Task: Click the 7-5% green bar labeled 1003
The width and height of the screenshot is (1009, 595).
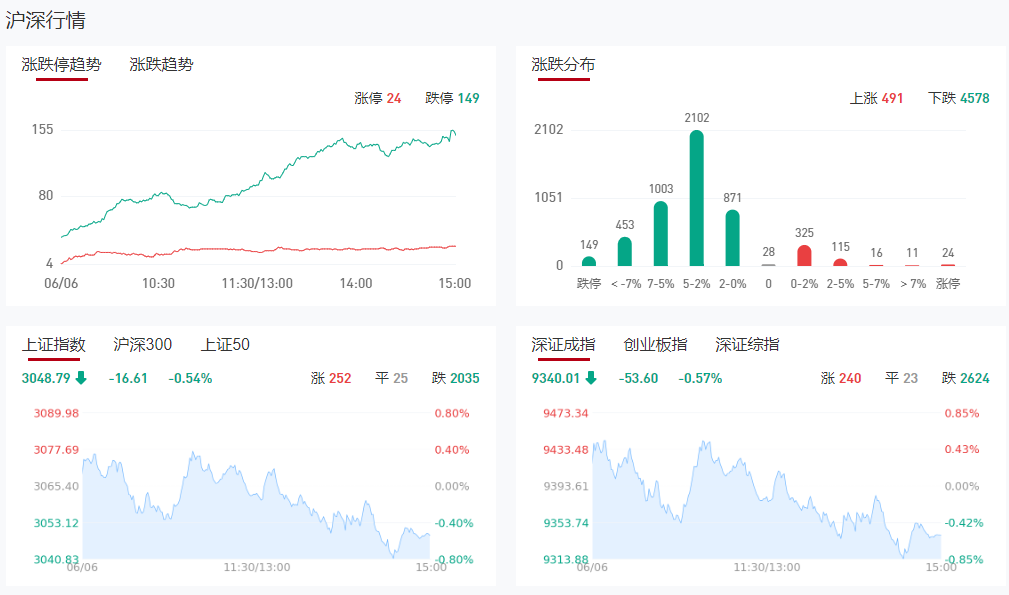Action: 661,233
